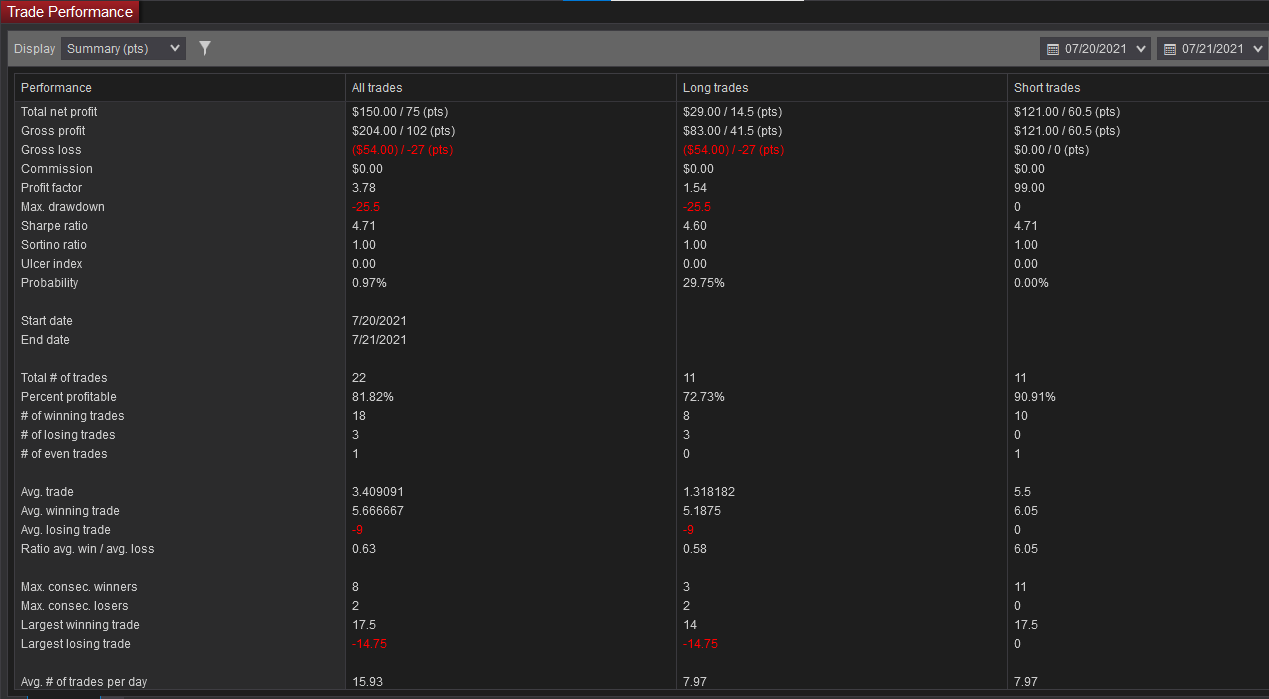
Task: Click the 7/21/2021 end date value
Action: point(379,340)
